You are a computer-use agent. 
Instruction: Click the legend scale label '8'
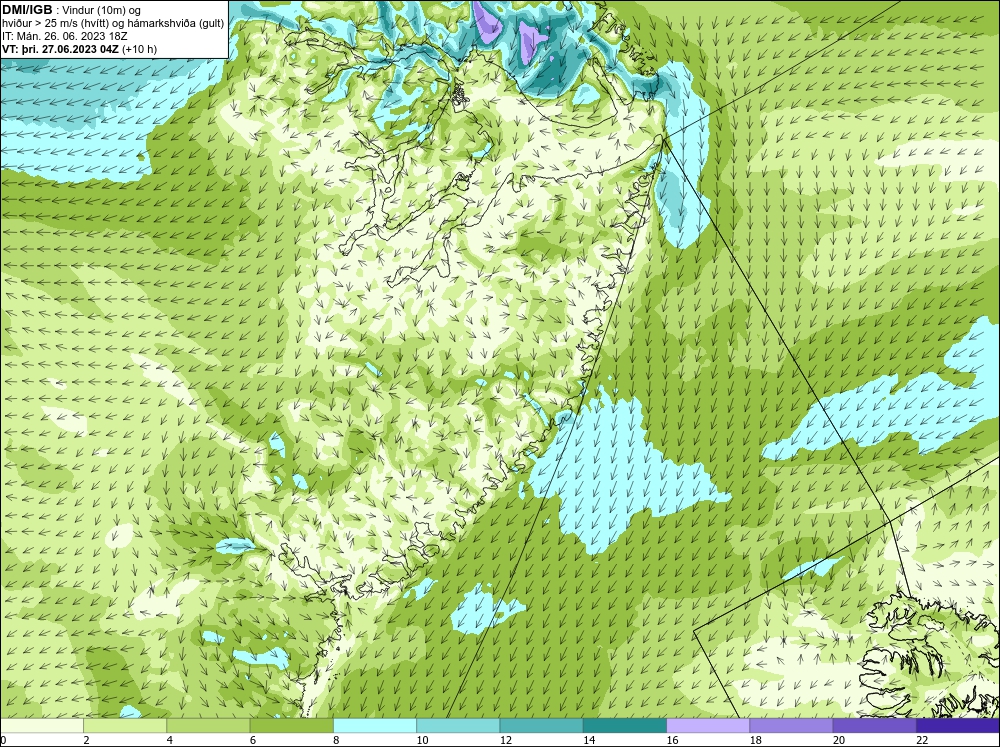pos(336,740)
